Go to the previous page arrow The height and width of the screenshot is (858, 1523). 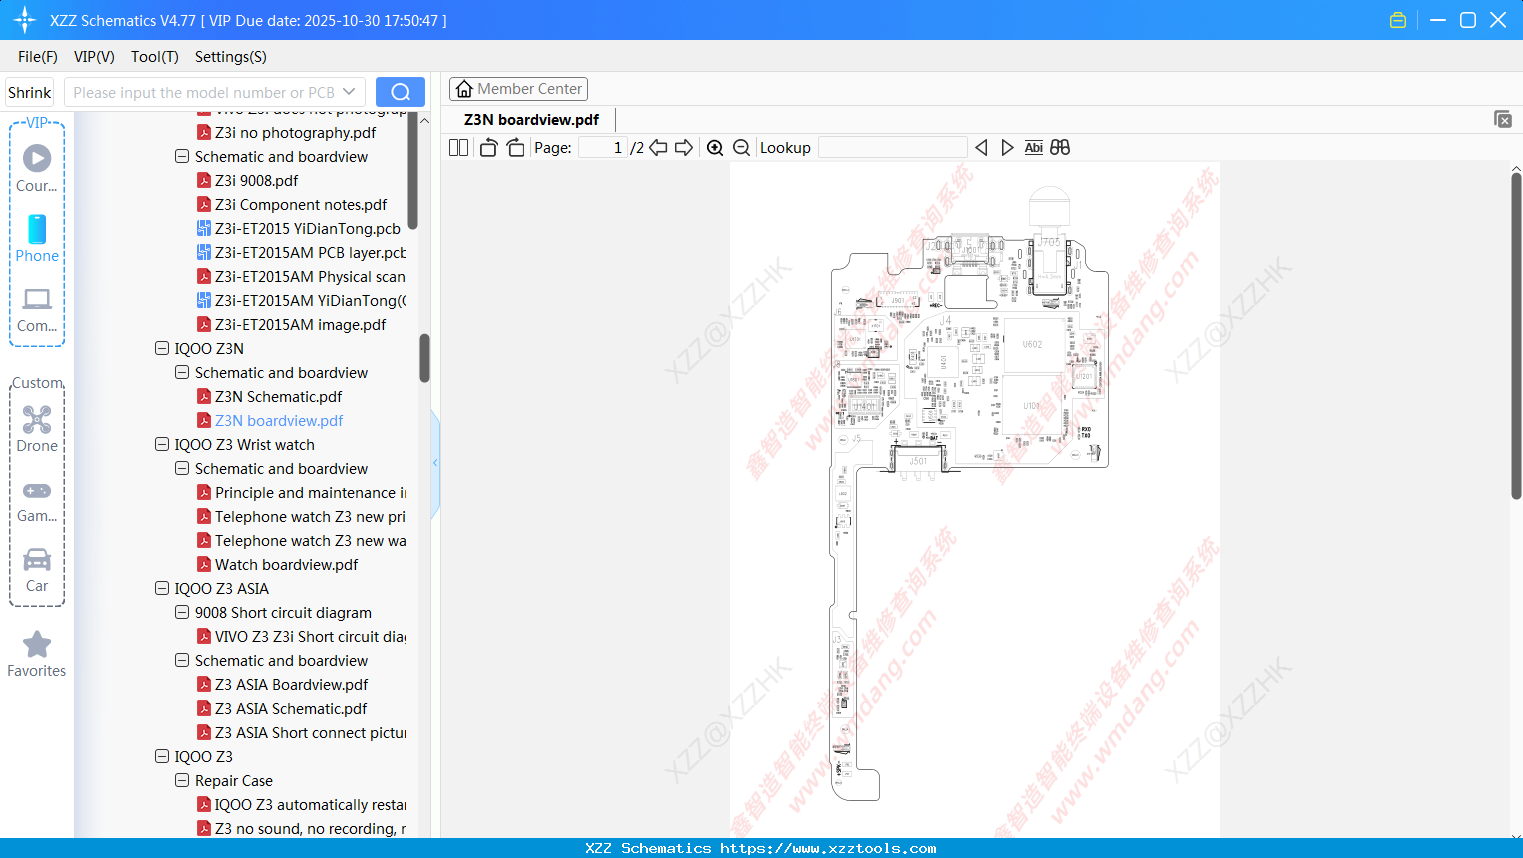(x=658, y=148)
